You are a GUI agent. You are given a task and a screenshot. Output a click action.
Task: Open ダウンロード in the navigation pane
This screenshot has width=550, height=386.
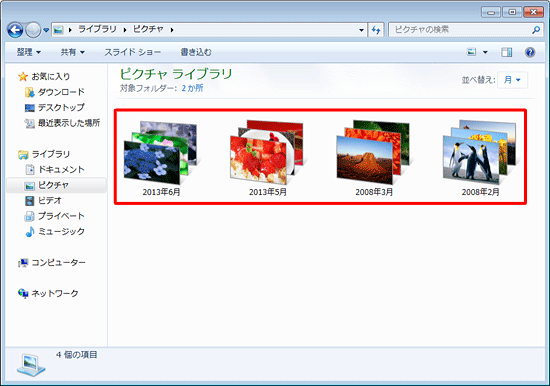pos(61,92)
